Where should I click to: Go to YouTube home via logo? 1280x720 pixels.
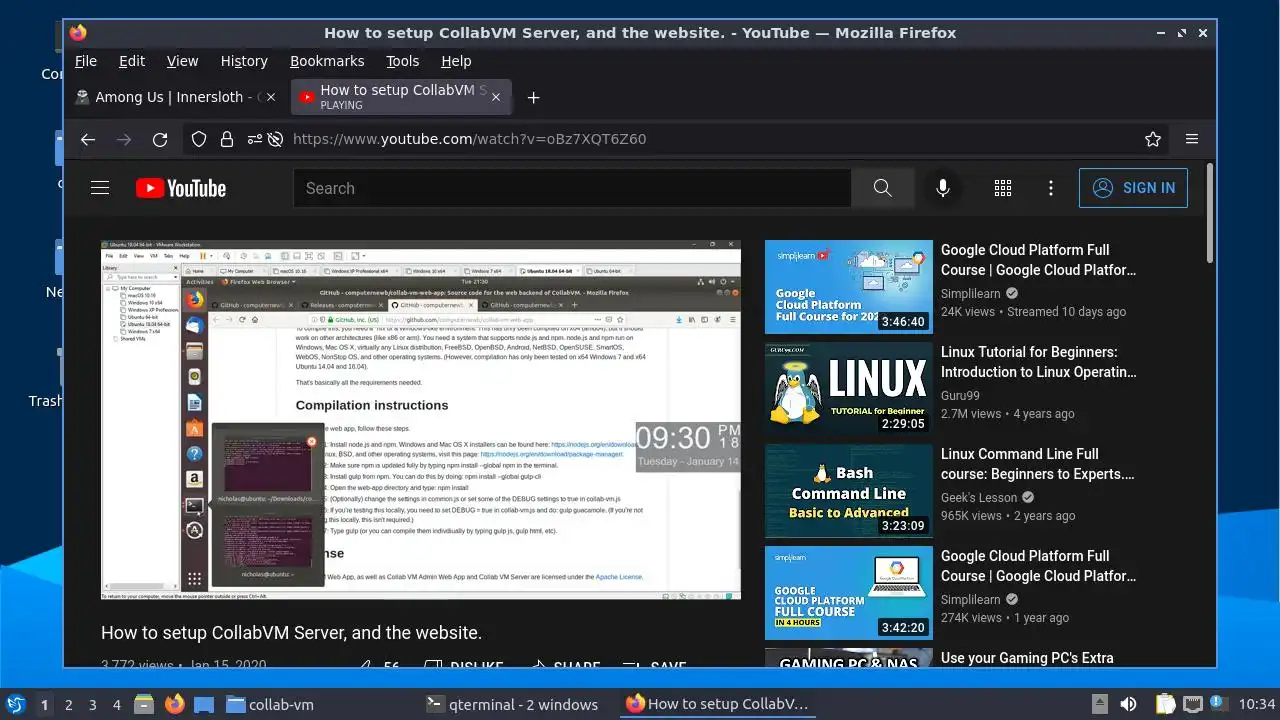coord(181,188)
